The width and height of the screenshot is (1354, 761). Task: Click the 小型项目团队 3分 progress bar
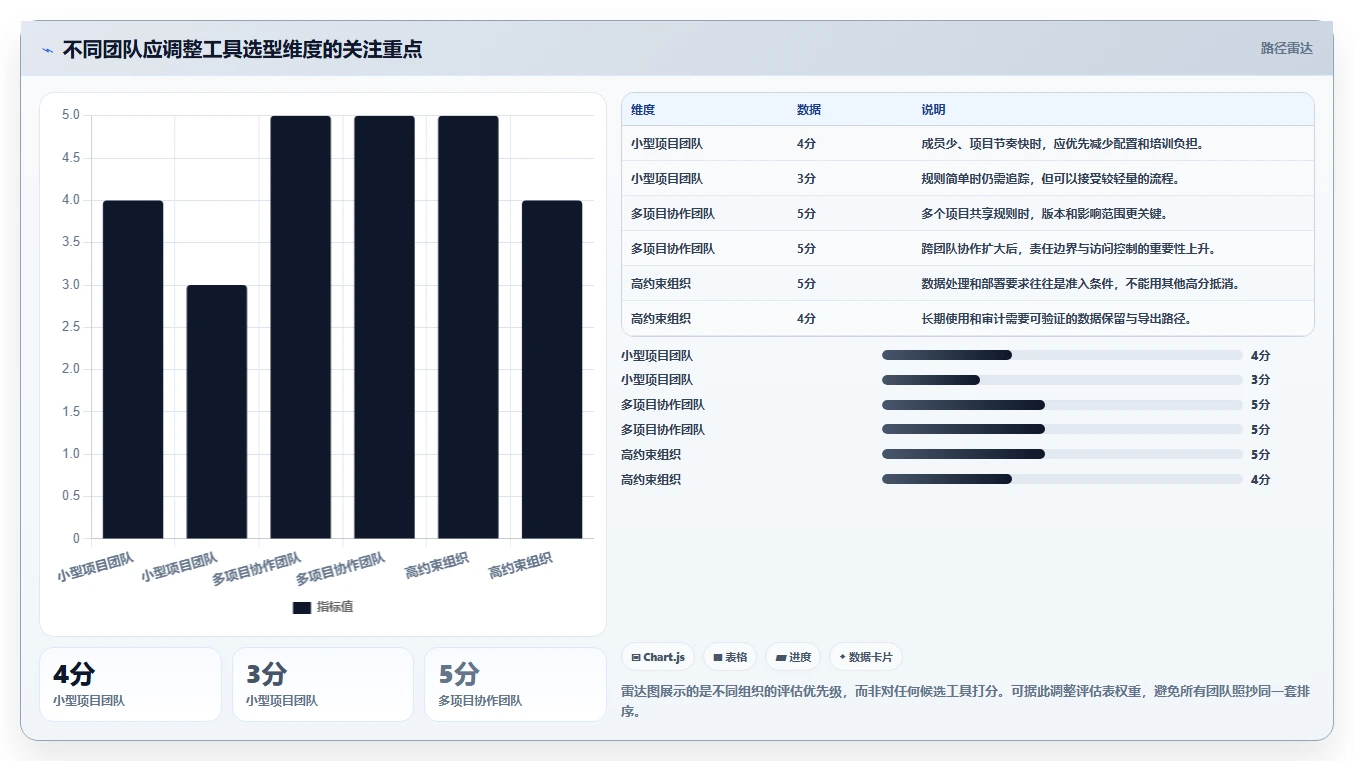tap(1062, 380)
